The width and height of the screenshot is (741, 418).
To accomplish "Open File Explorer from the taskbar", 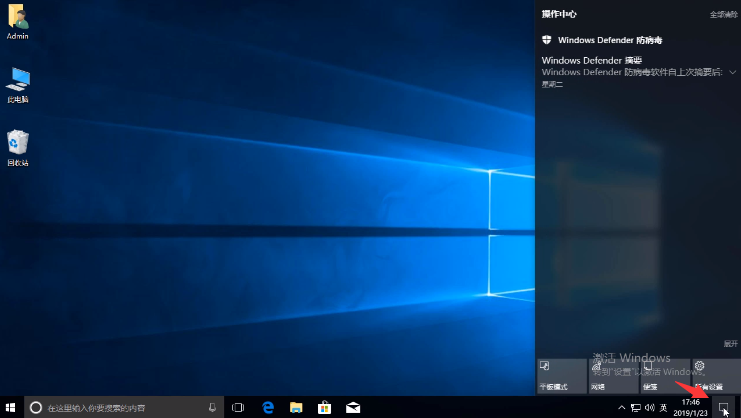I will 296,407.
